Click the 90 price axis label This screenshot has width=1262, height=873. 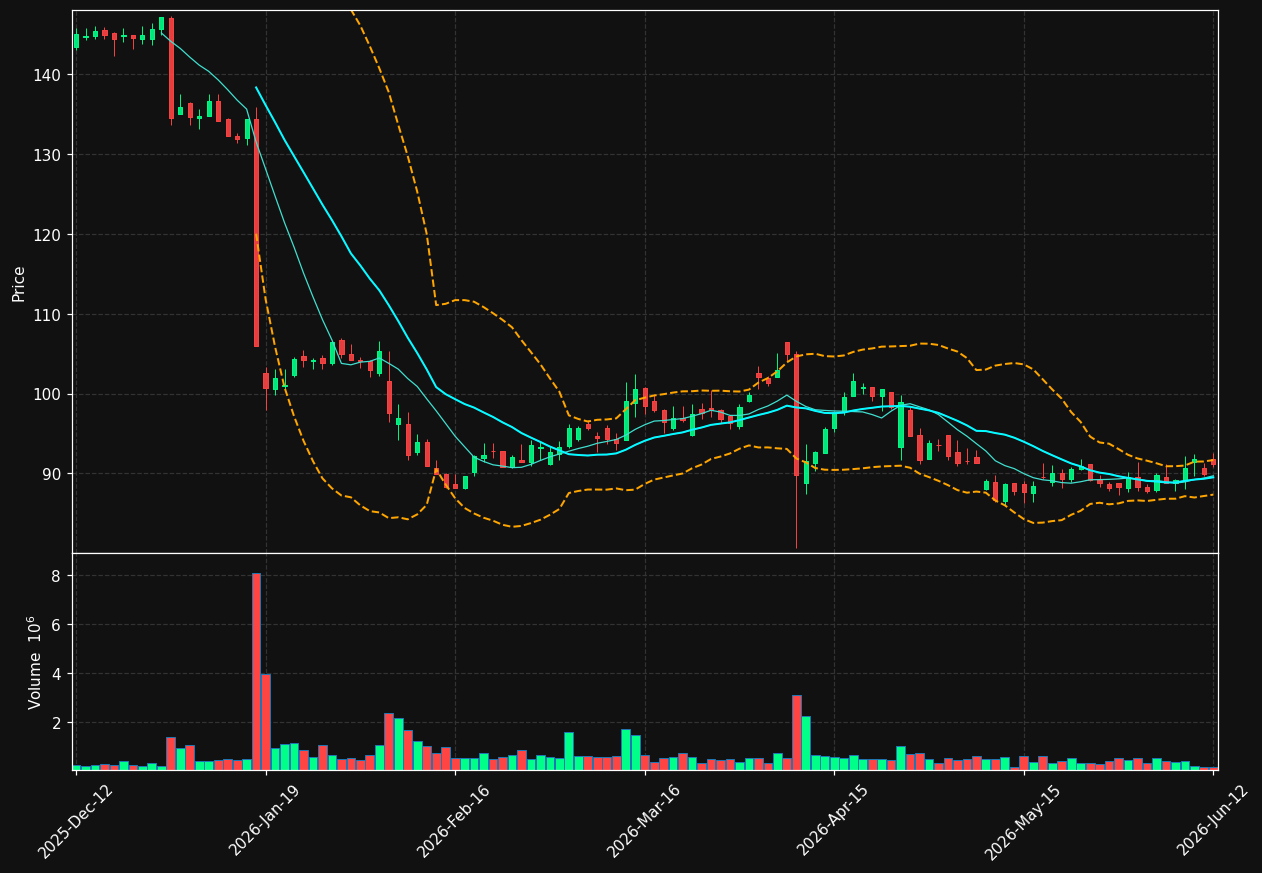54,474
